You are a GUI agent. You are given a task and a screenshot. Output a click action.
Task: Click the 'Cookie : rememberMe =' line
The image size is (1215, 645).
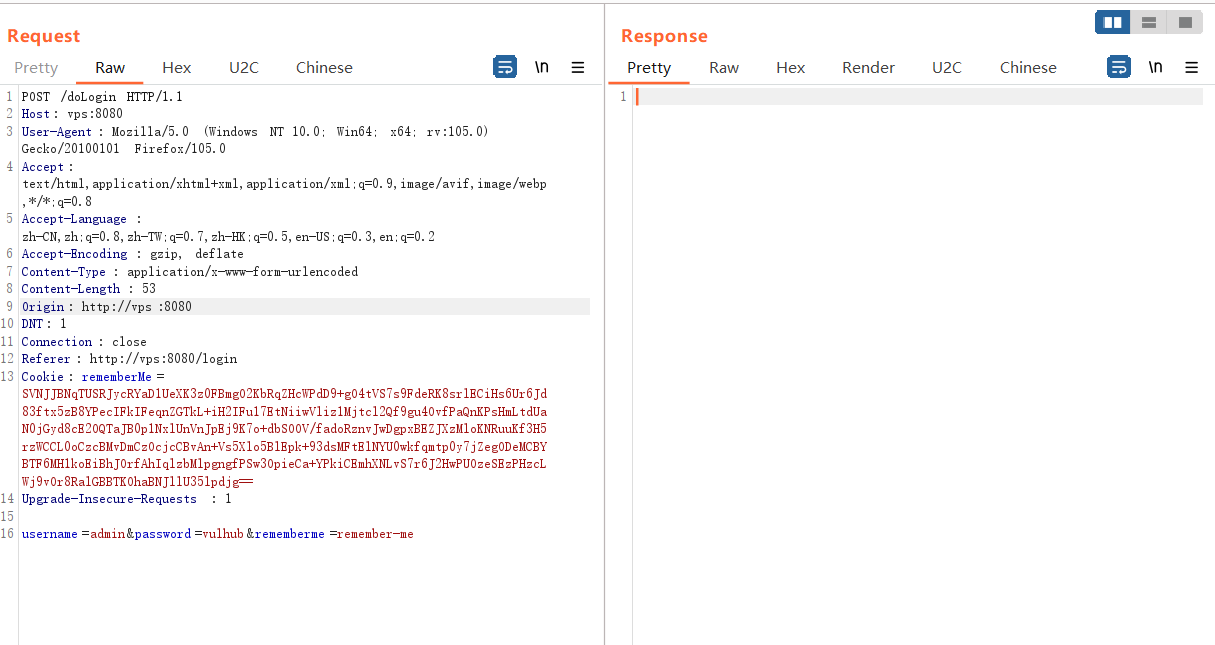(93, 377)
